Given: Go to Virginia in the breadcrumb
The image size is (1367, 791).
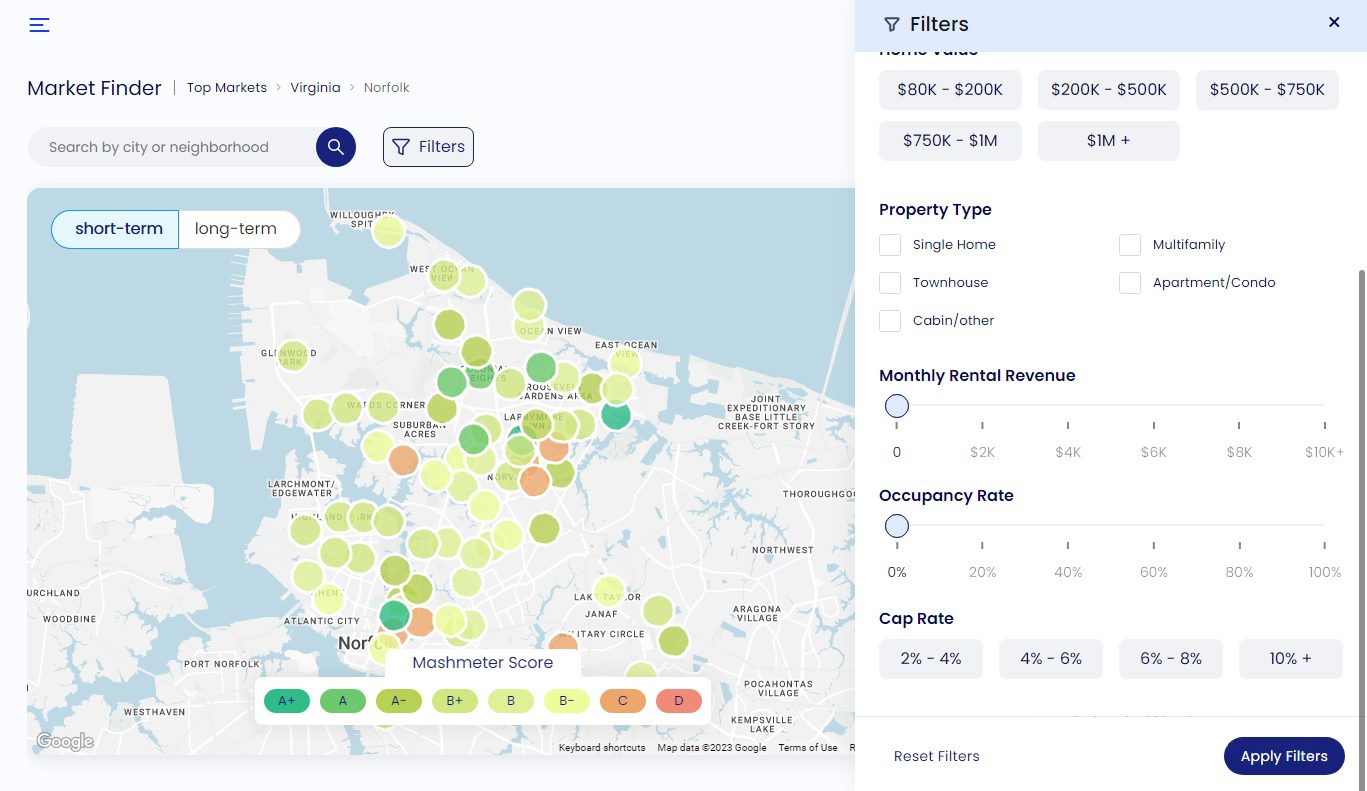Looking at the screenshot, I should click(315, 88).
